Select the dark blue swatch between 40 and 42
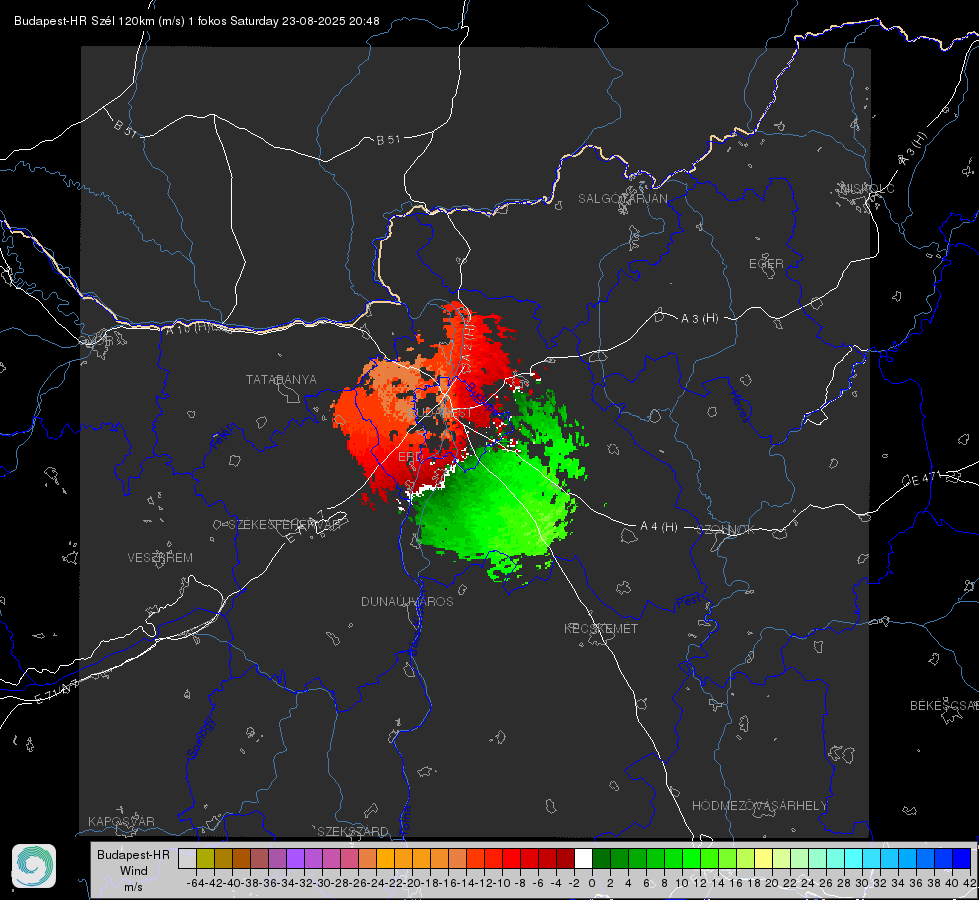 (x=962, y=858)
